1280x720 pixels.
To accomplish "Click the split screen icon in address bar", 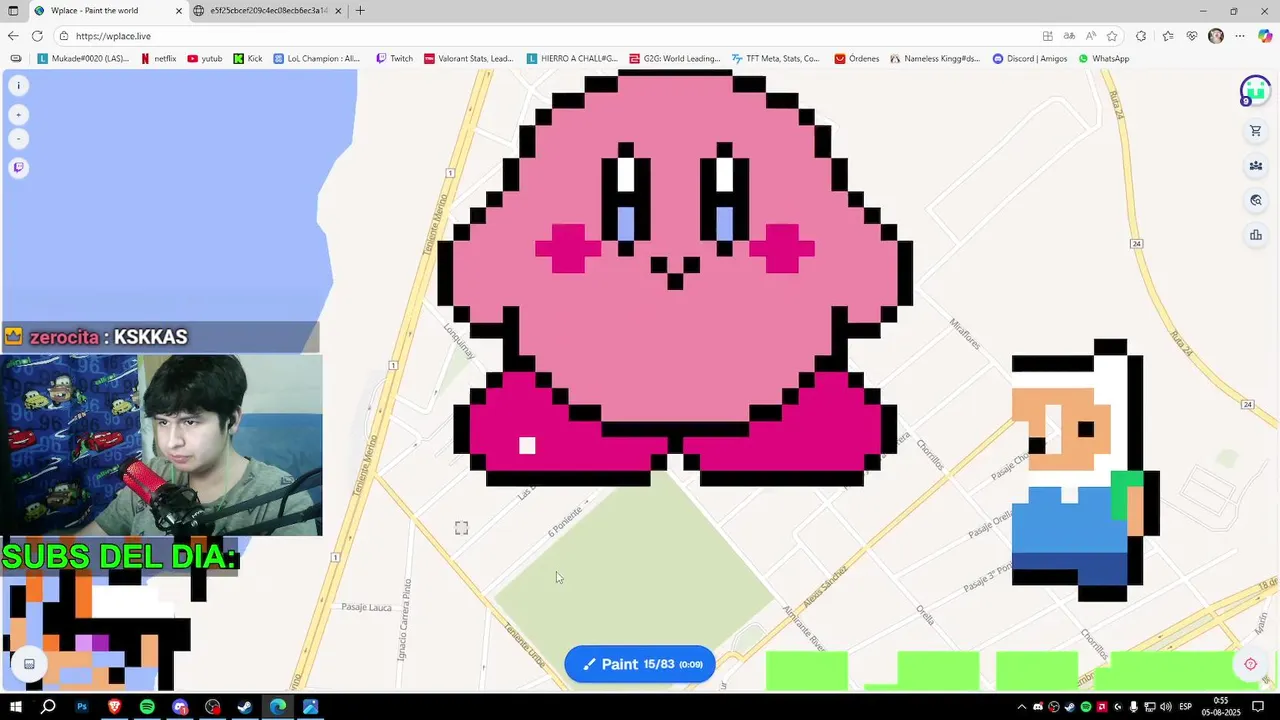I will click(1047, 36).
